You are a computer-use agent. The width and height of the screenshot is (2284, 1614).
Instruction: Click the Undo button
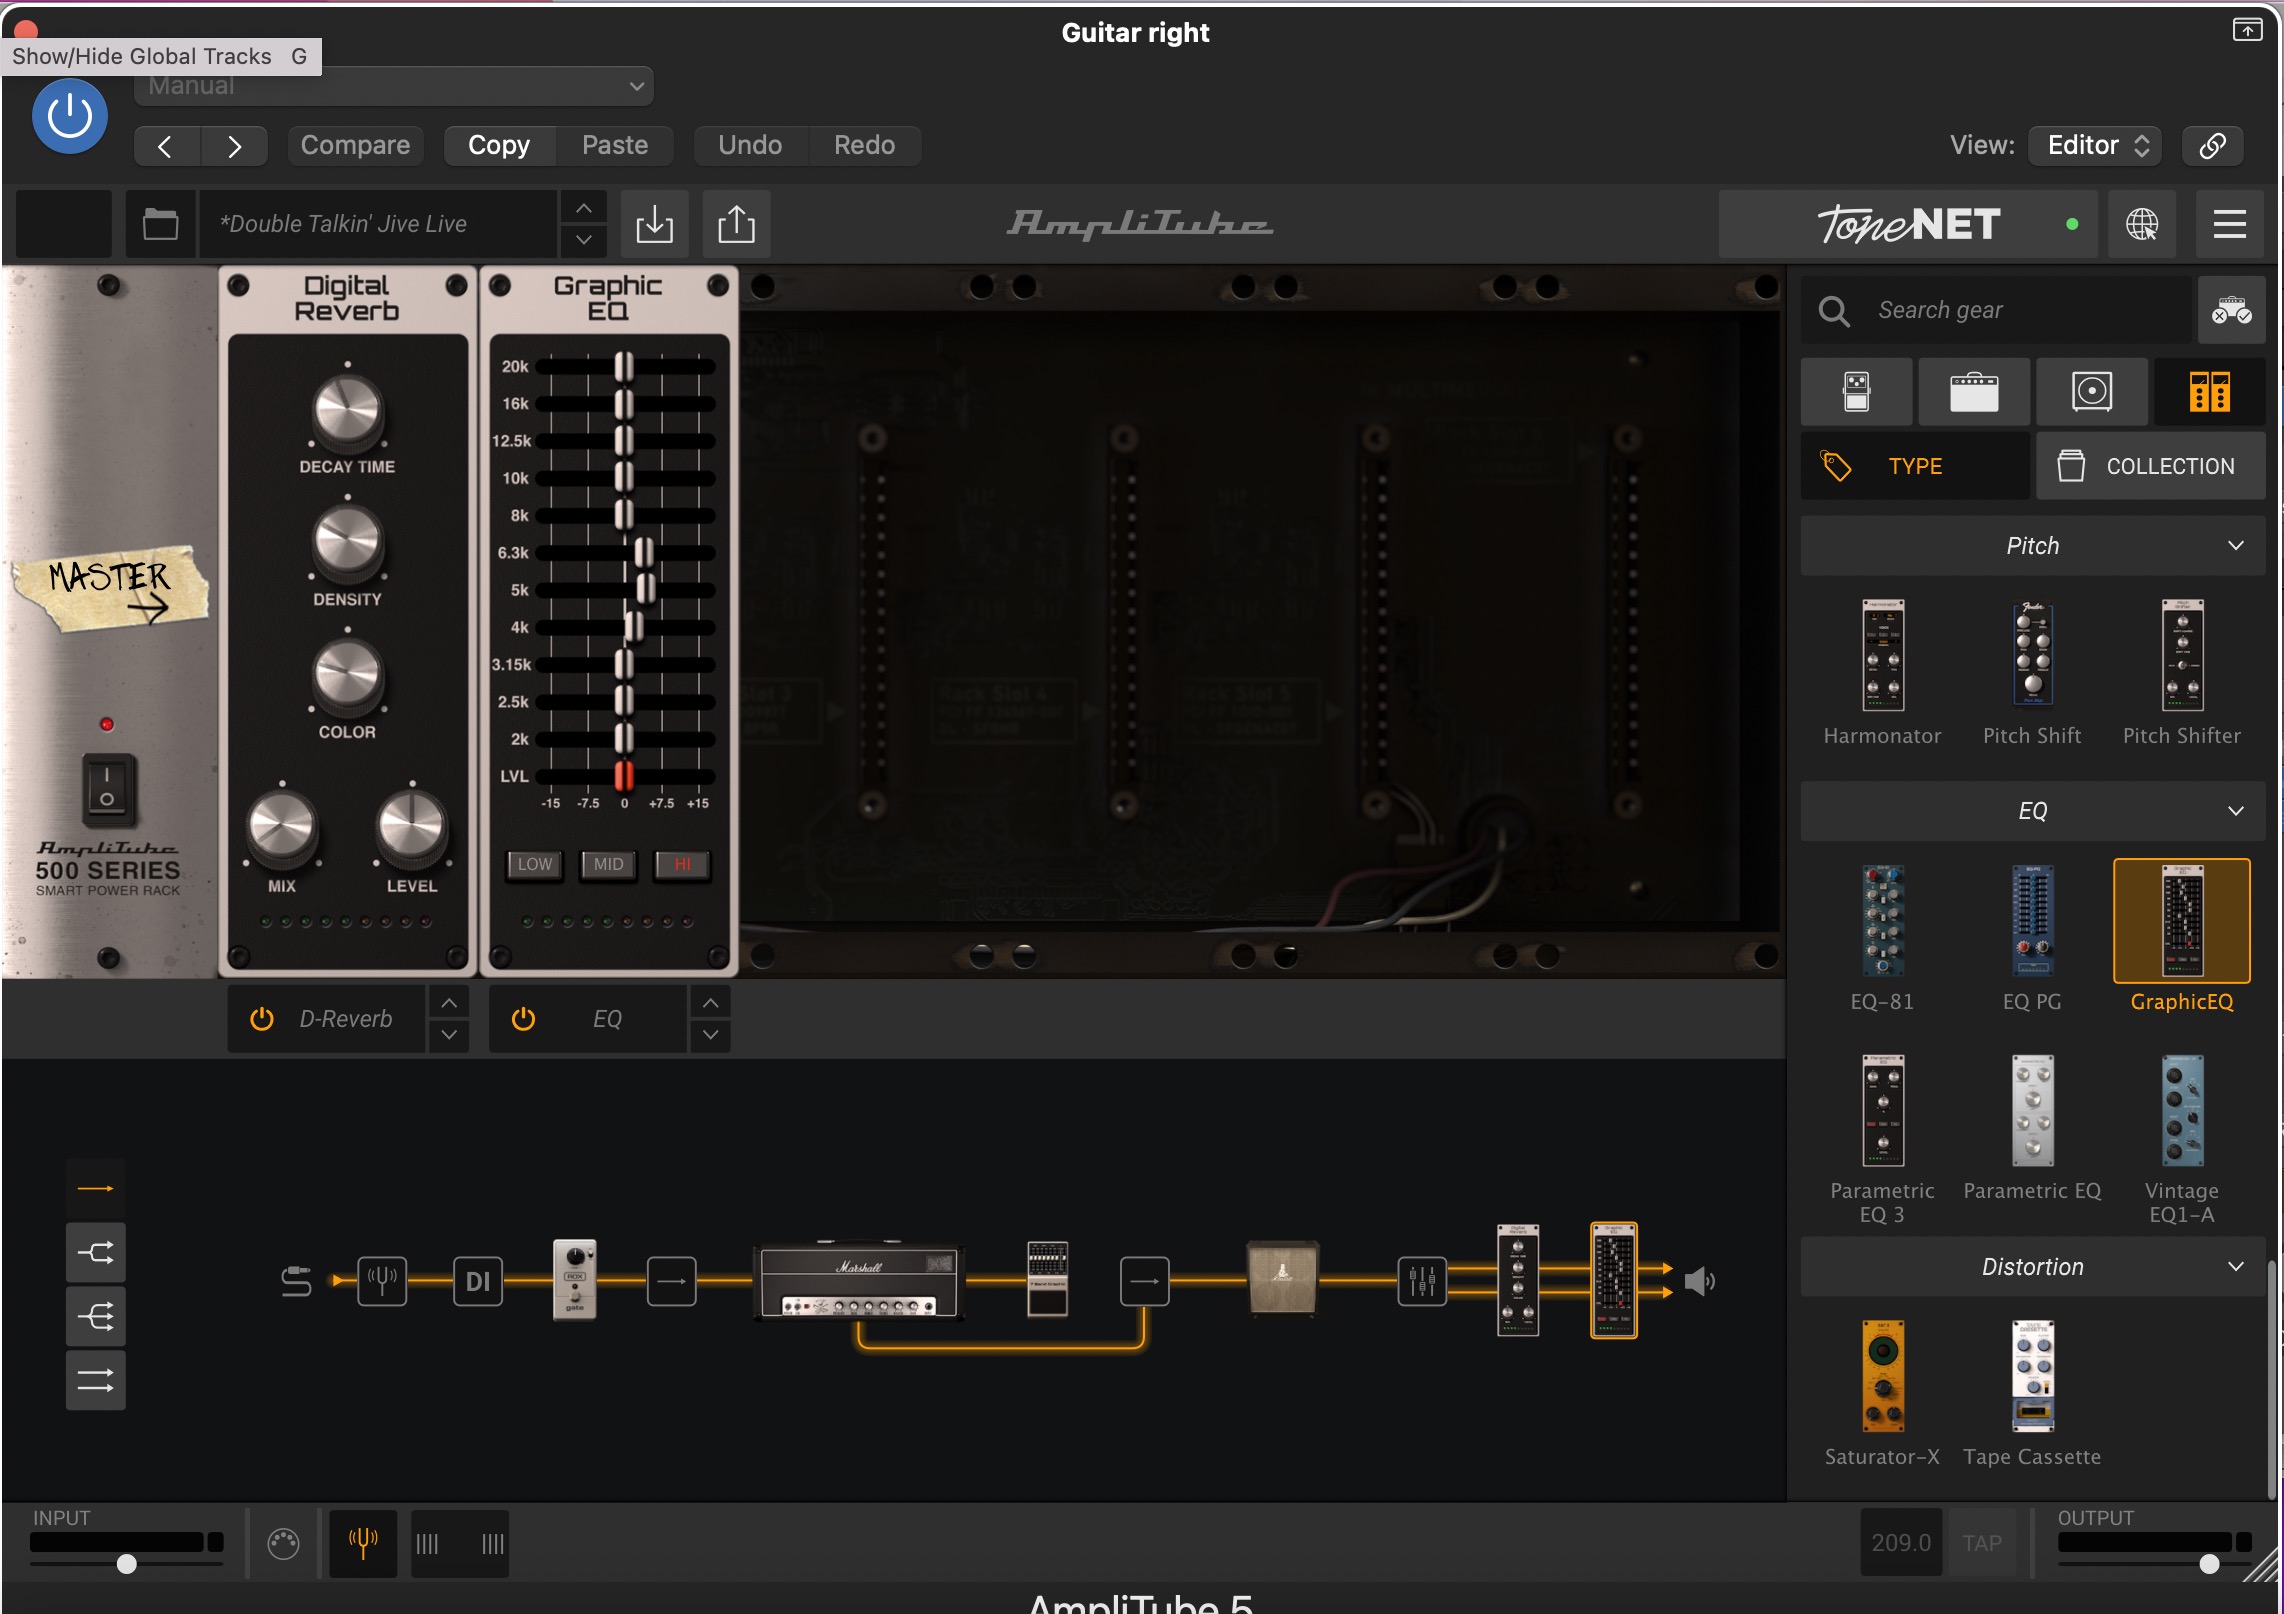coord(750,146)
